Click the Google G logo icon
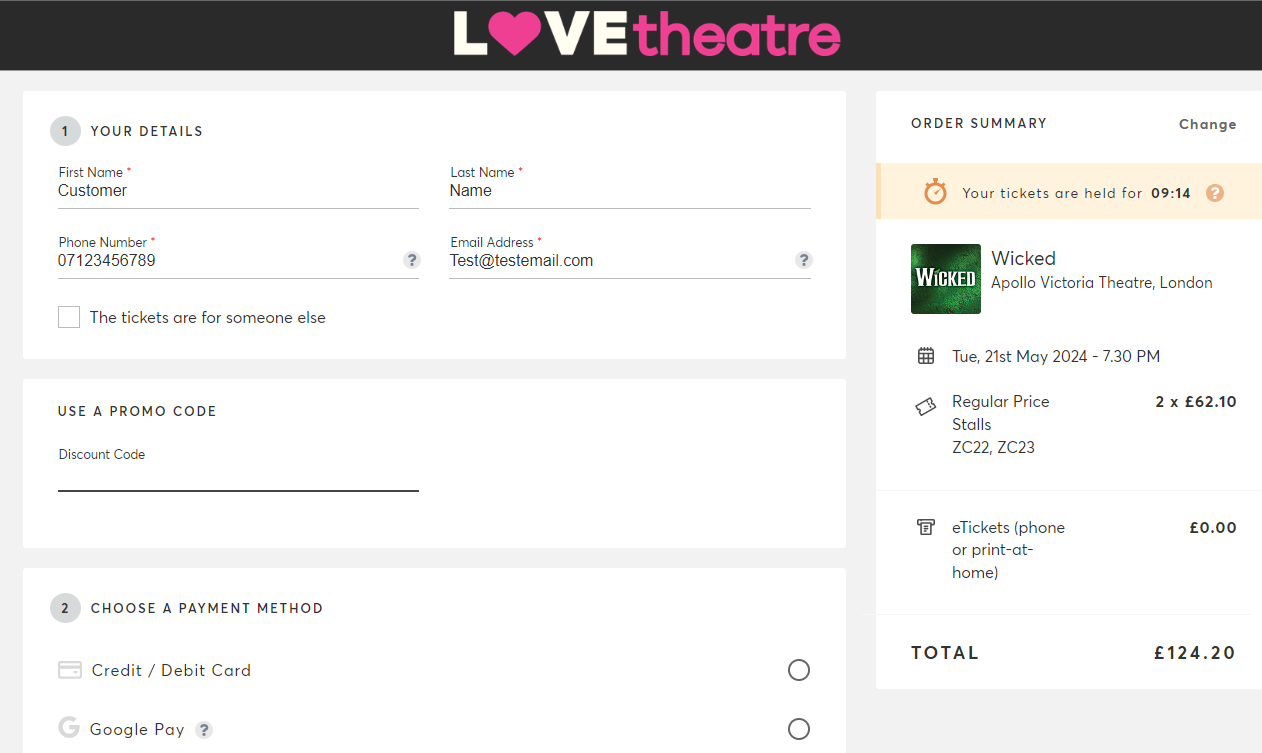The width and height of the screenshot is (1262, 753). tap(69, 728)
